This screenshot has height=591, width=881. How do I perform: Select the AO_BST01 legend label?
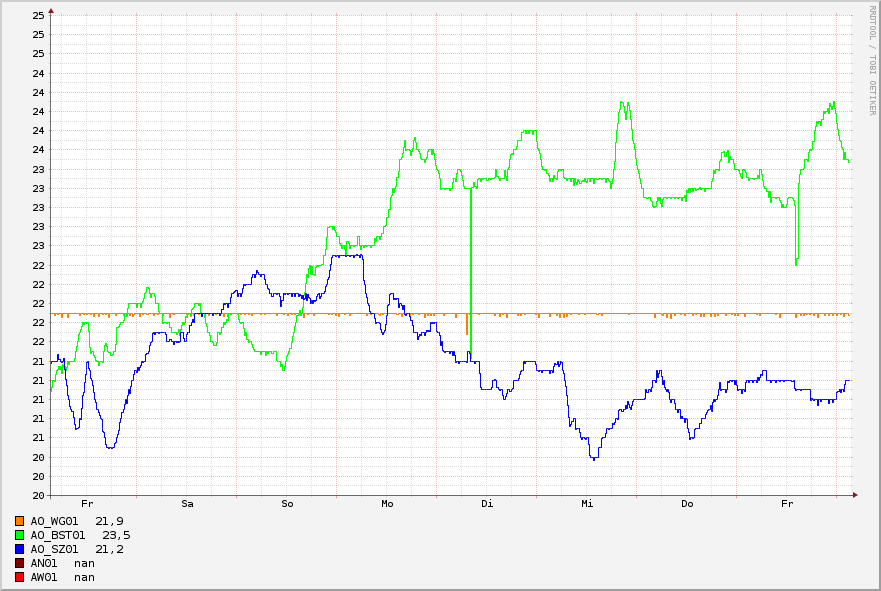(x=58, y=535)
